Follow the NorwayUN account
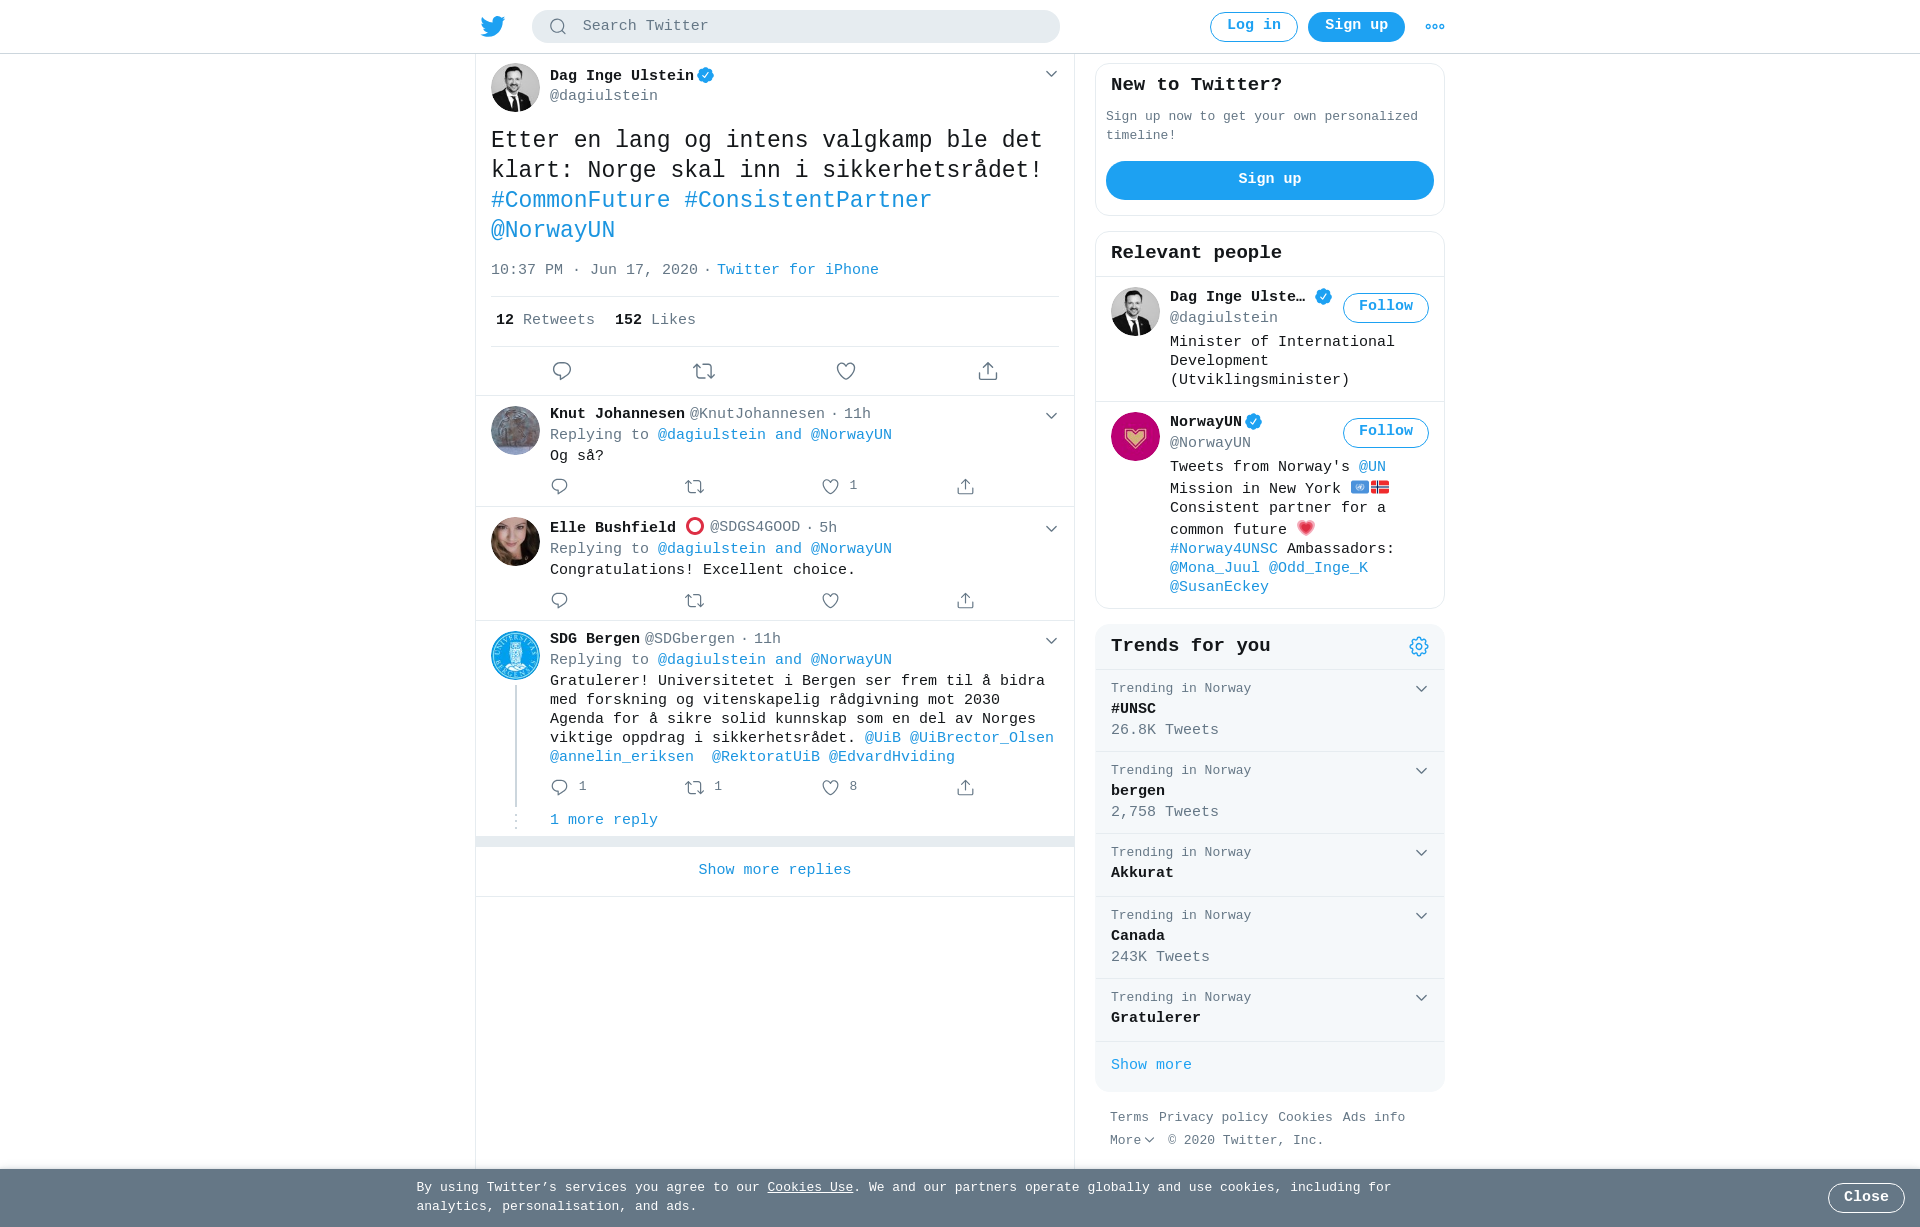Image resolution: width=1920 pixels, height=1227 pixels. click(x=1386, y=433)
